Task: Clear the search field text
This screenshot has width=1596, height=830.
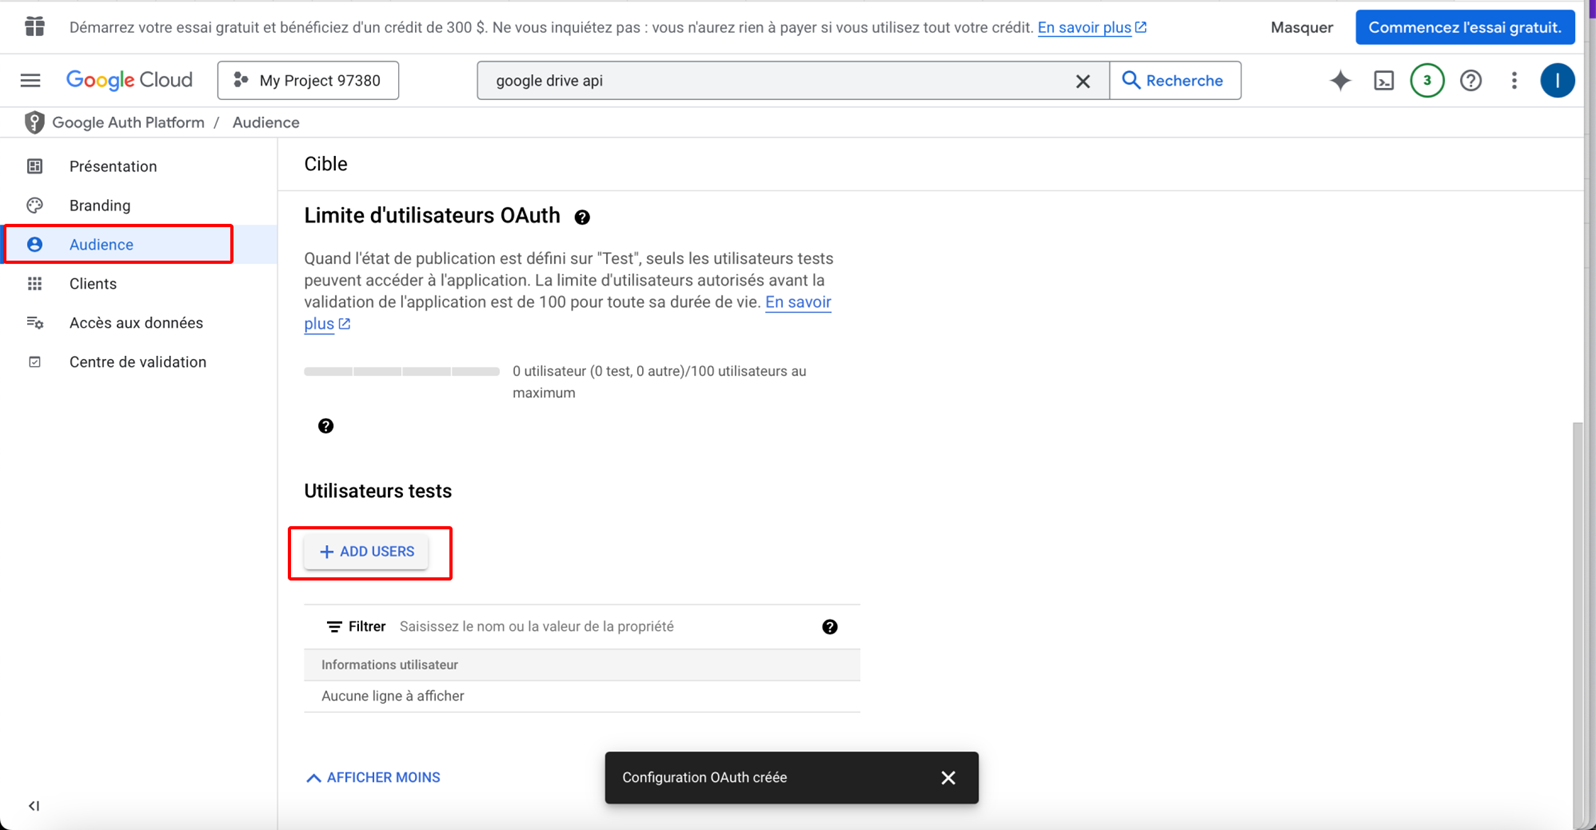Action: tap(1082, 81)
